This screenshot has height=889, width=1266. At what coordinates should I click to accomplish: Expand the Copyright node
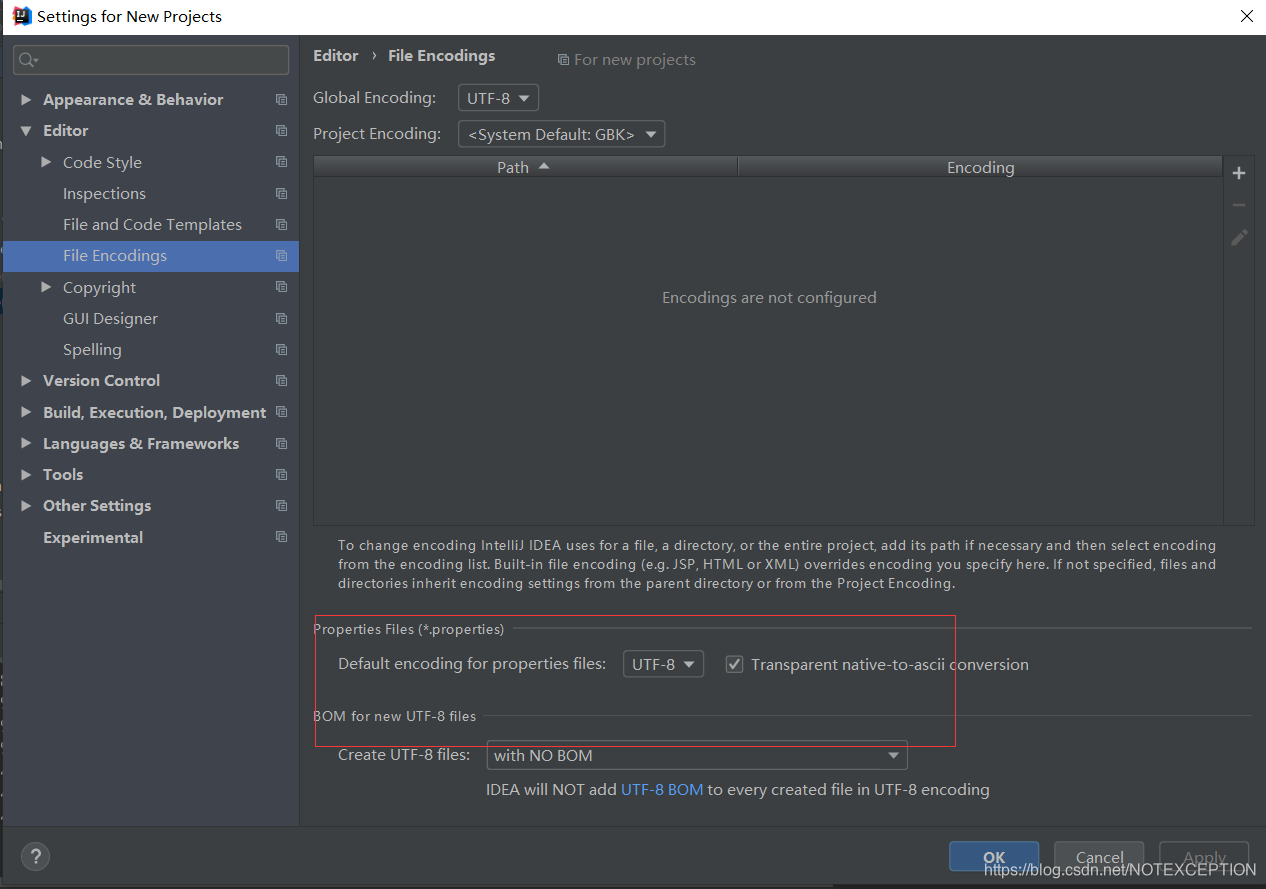coord(46,287)
